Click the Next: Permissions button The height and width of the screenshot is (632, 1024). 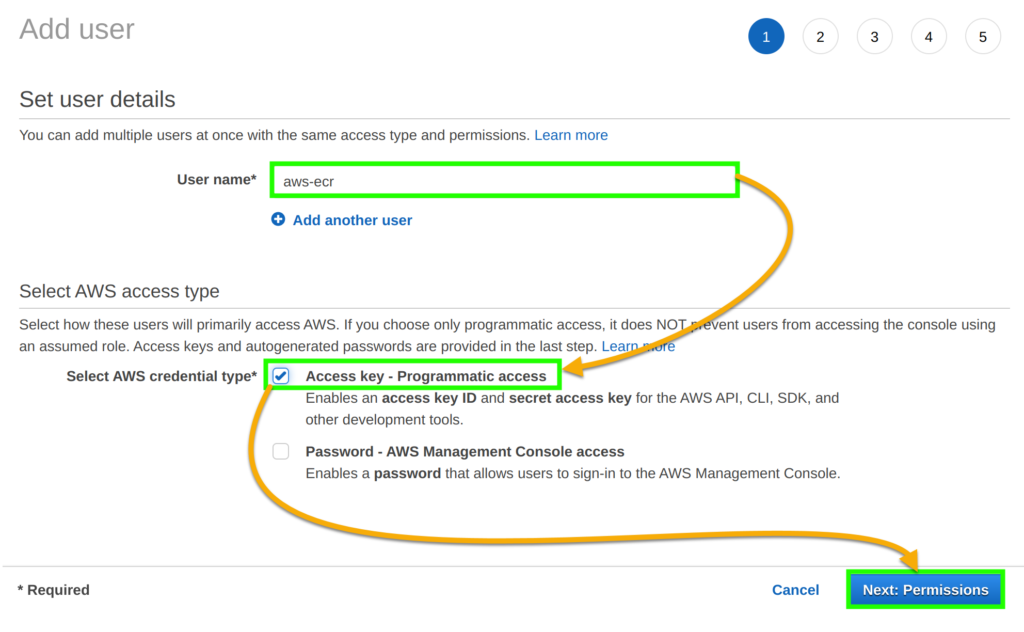[x=924, y=589]
